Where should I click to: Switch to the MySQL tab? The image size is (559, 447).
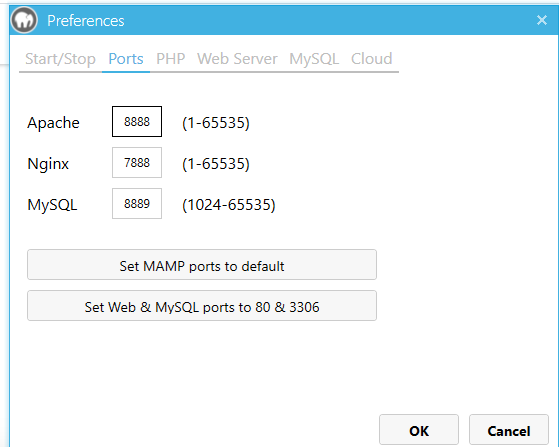pos(314,59)
